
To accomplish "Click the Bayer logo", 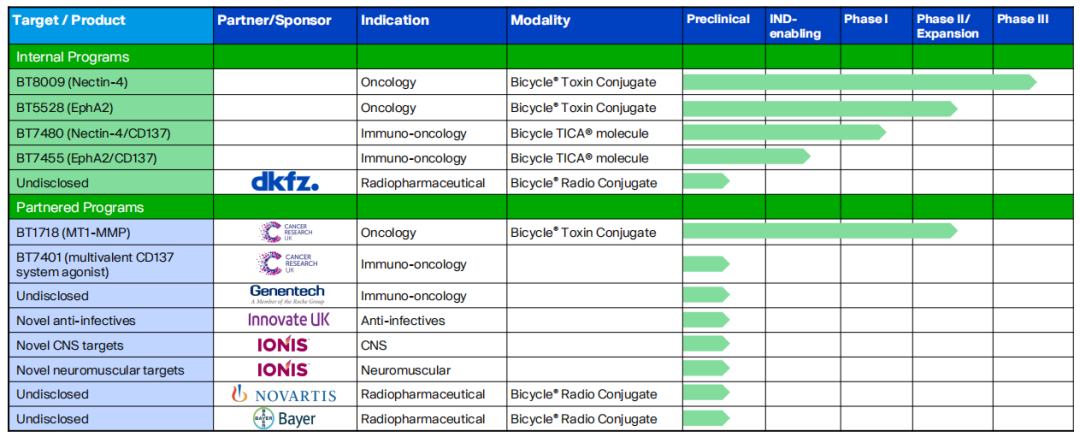I will coord(285,419).
